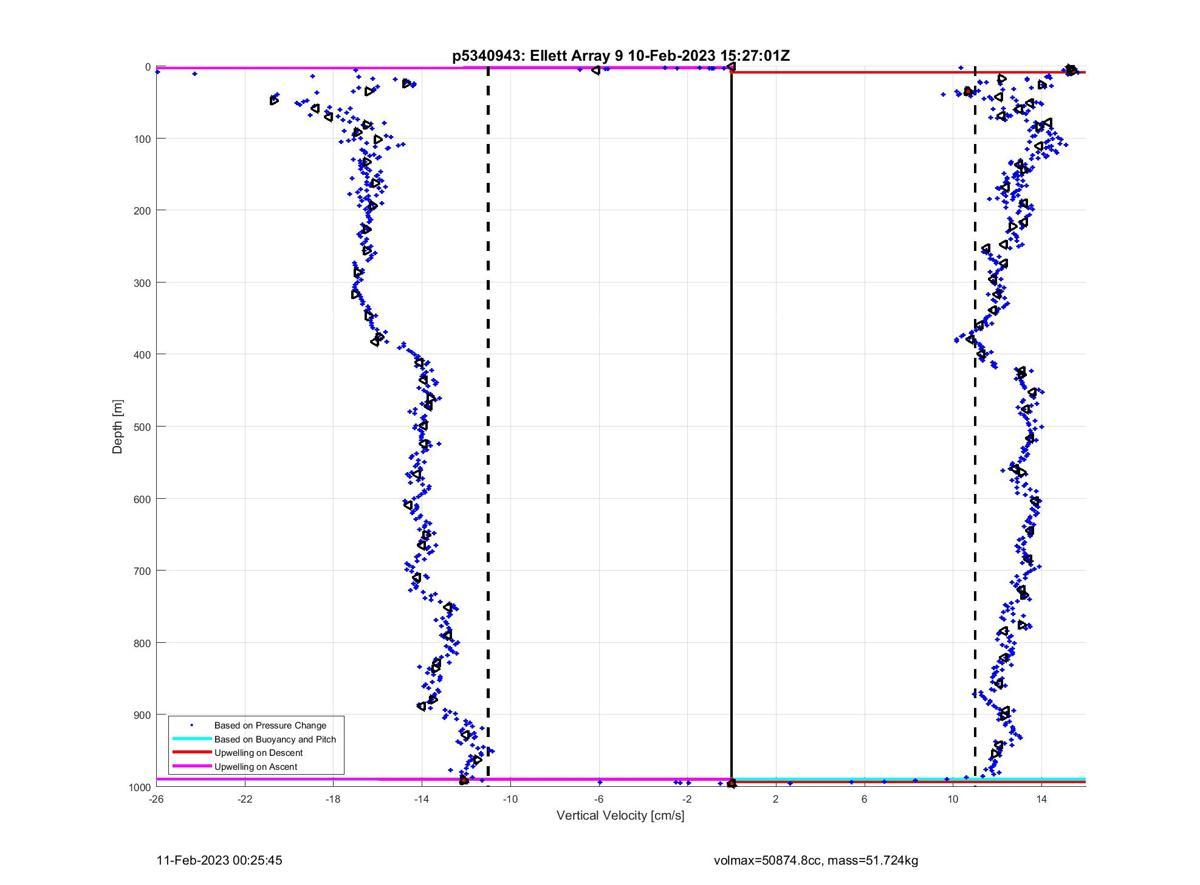Click the x-axis tick label '-6'
This screenshot has width=1200, height=885.
click(599, 799)
